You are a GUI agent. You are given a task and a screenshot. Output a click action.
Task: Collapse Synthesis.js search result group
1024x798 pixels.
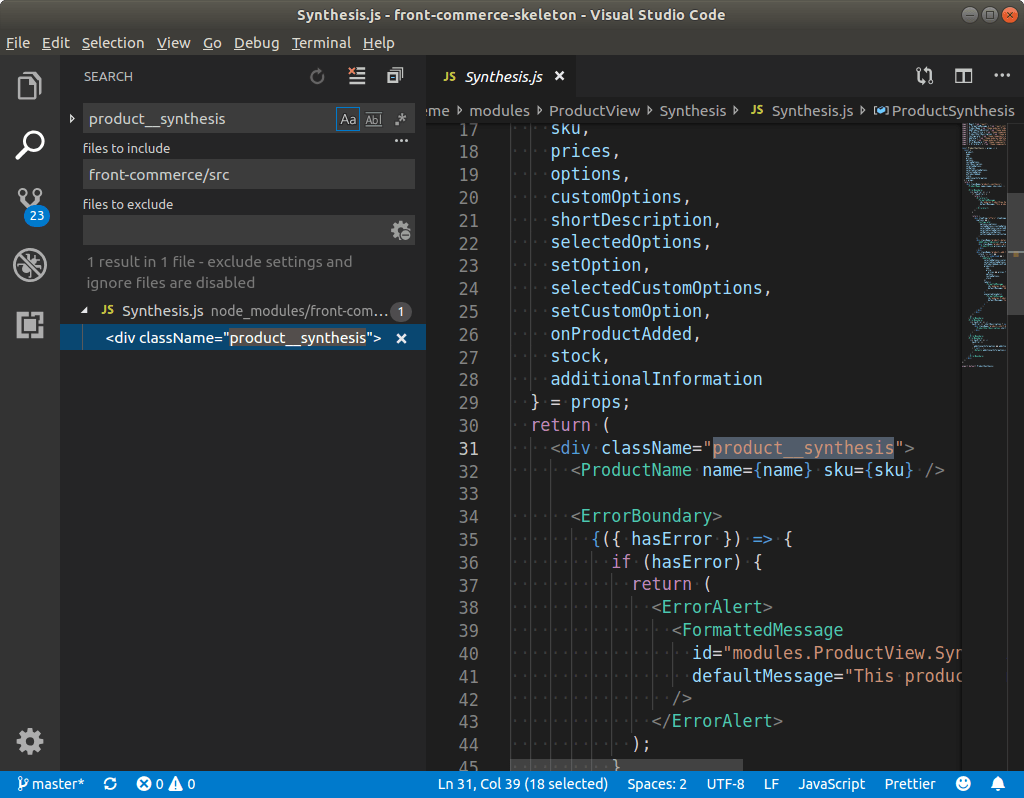85,311
